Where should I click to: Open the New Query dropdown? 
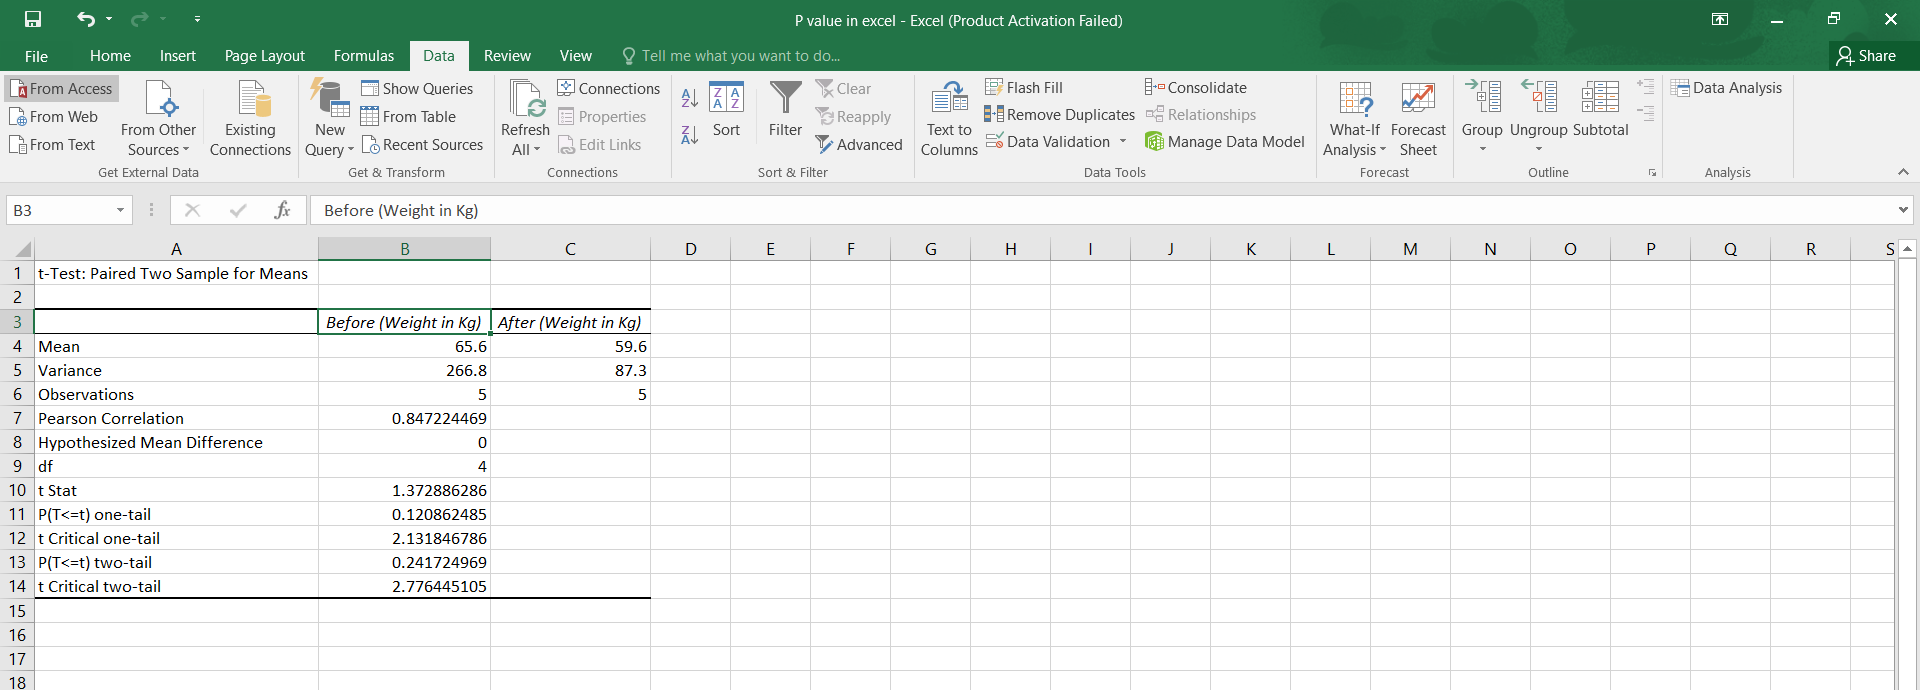click(330, 118)
